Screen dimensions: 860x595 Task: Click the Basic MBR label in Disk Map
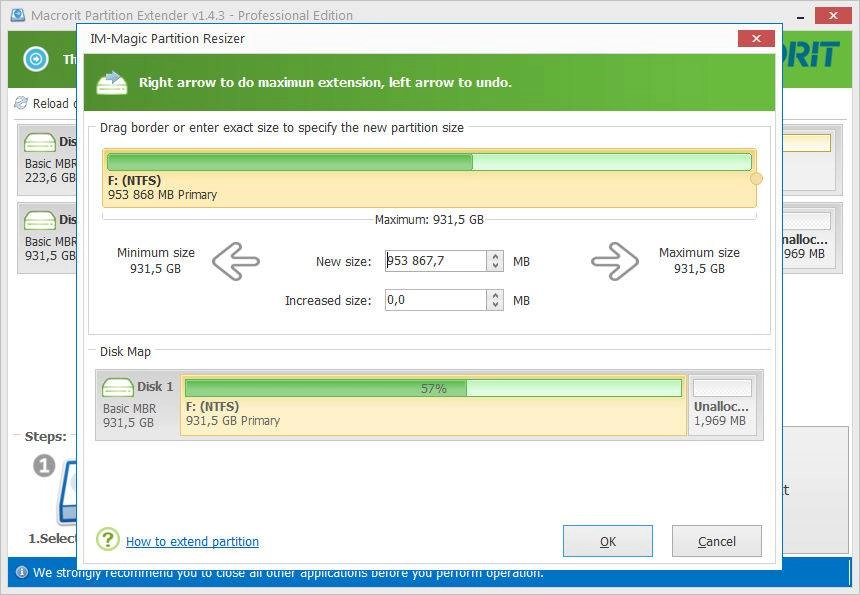pos(129,409)
